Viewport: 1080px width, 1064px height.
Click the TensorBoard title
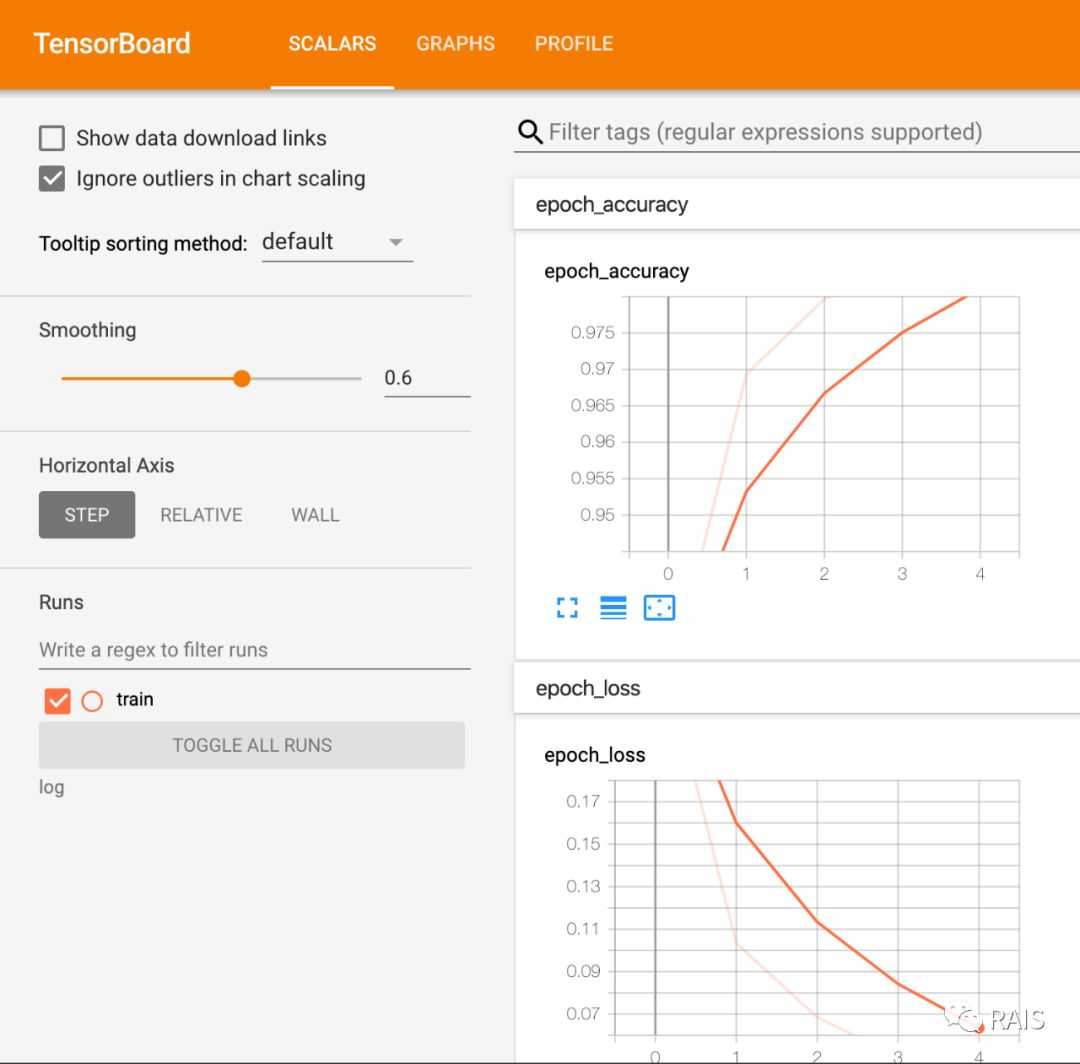[x=112, y=43]
